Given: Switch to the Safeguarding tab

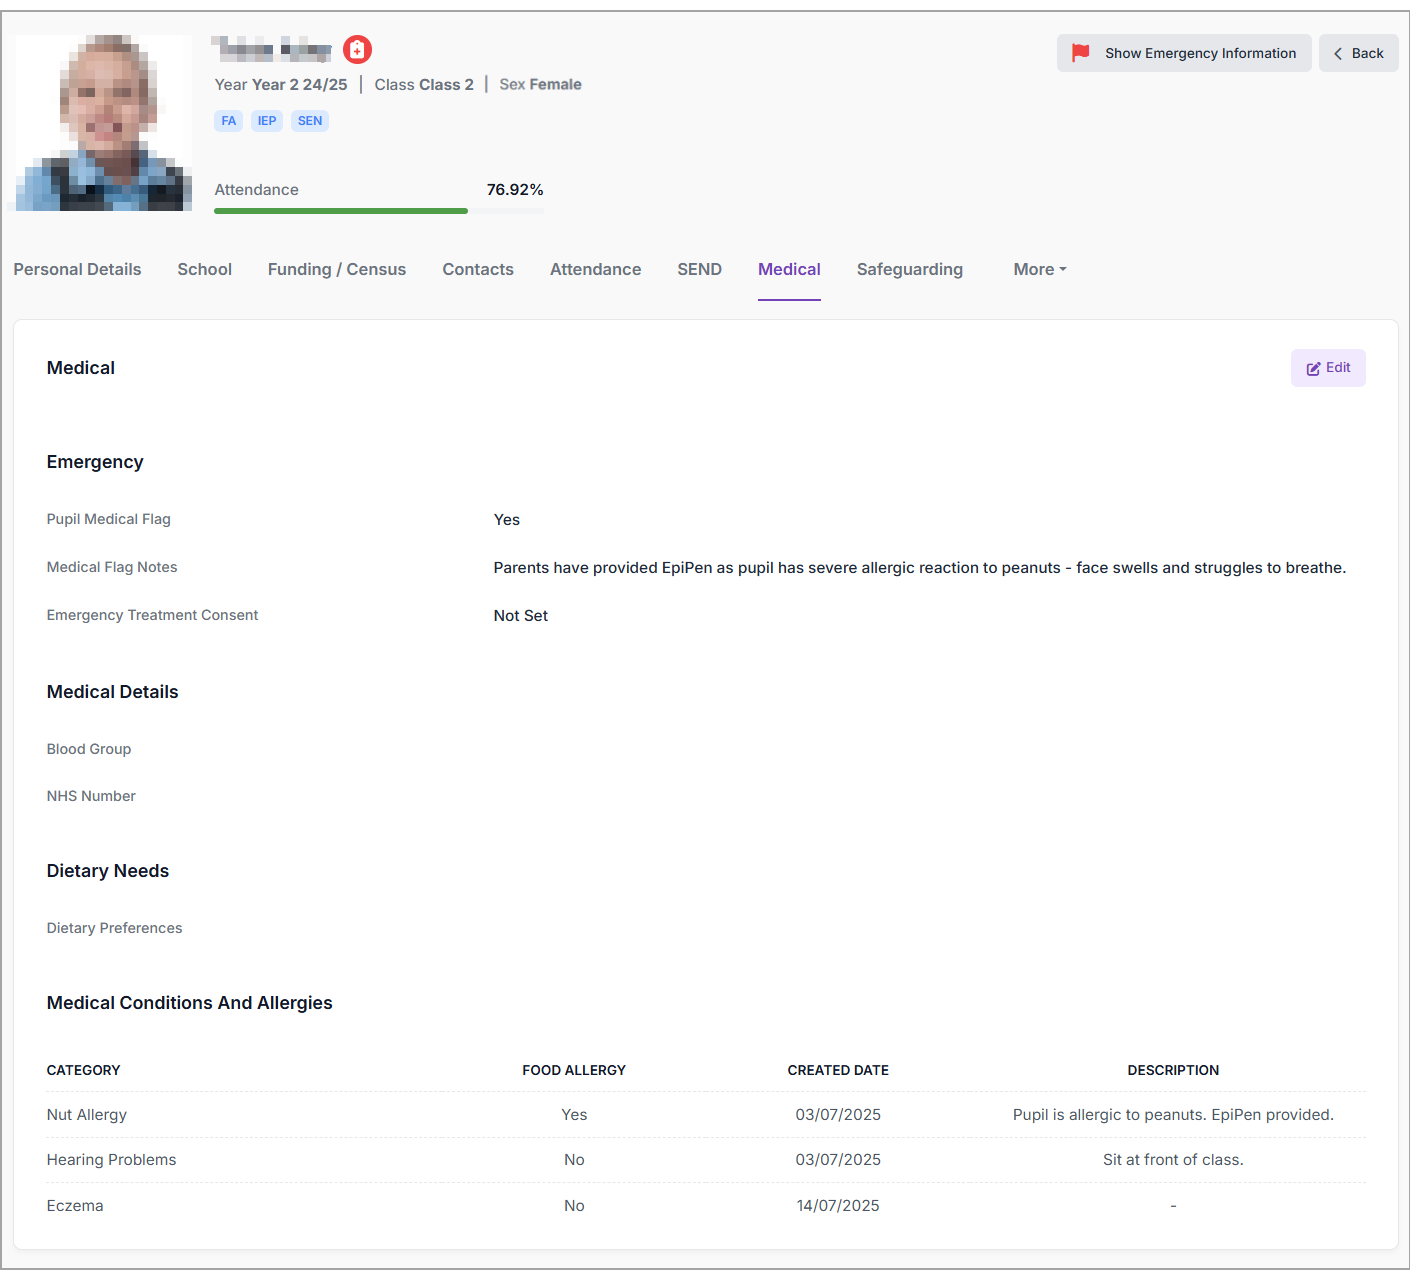Looking at the screenshot, I should [909, 270].
